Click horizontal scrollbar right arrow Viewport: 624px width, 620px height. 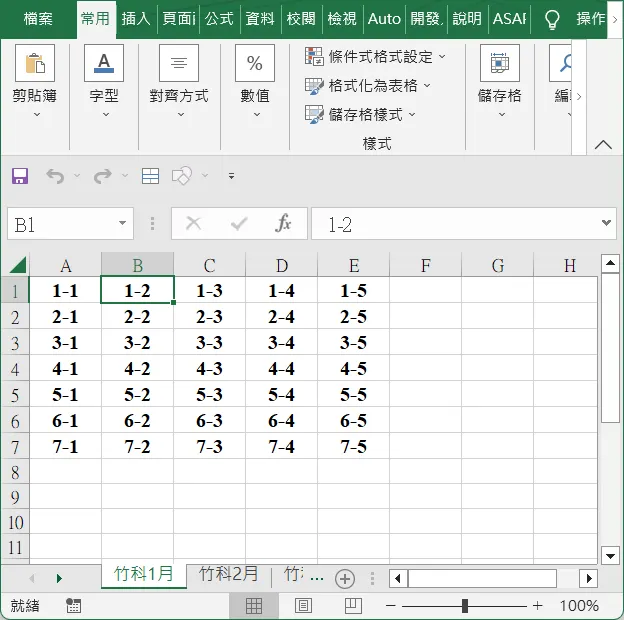pyautogui.click(x=589, y=578)
